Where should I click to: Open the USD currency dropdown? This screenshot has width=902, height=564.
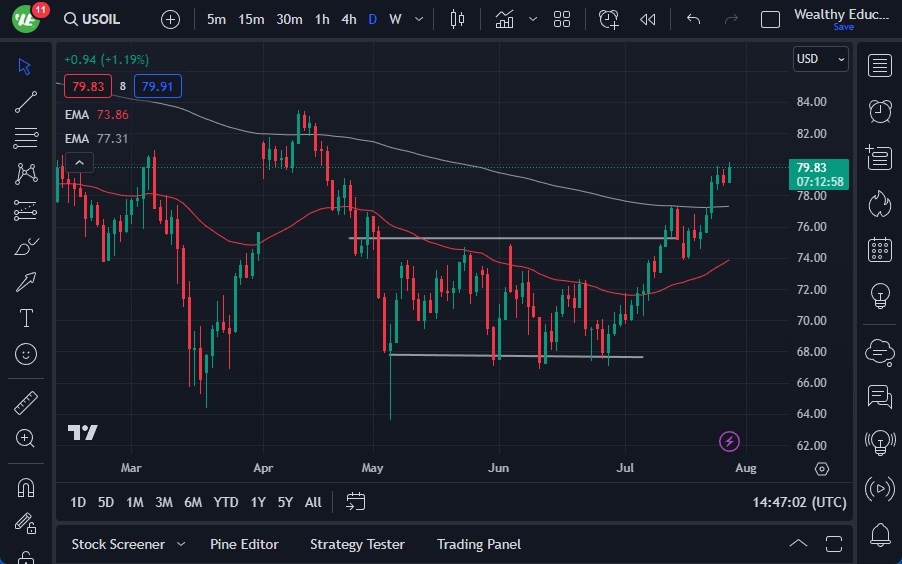(820, 59)
